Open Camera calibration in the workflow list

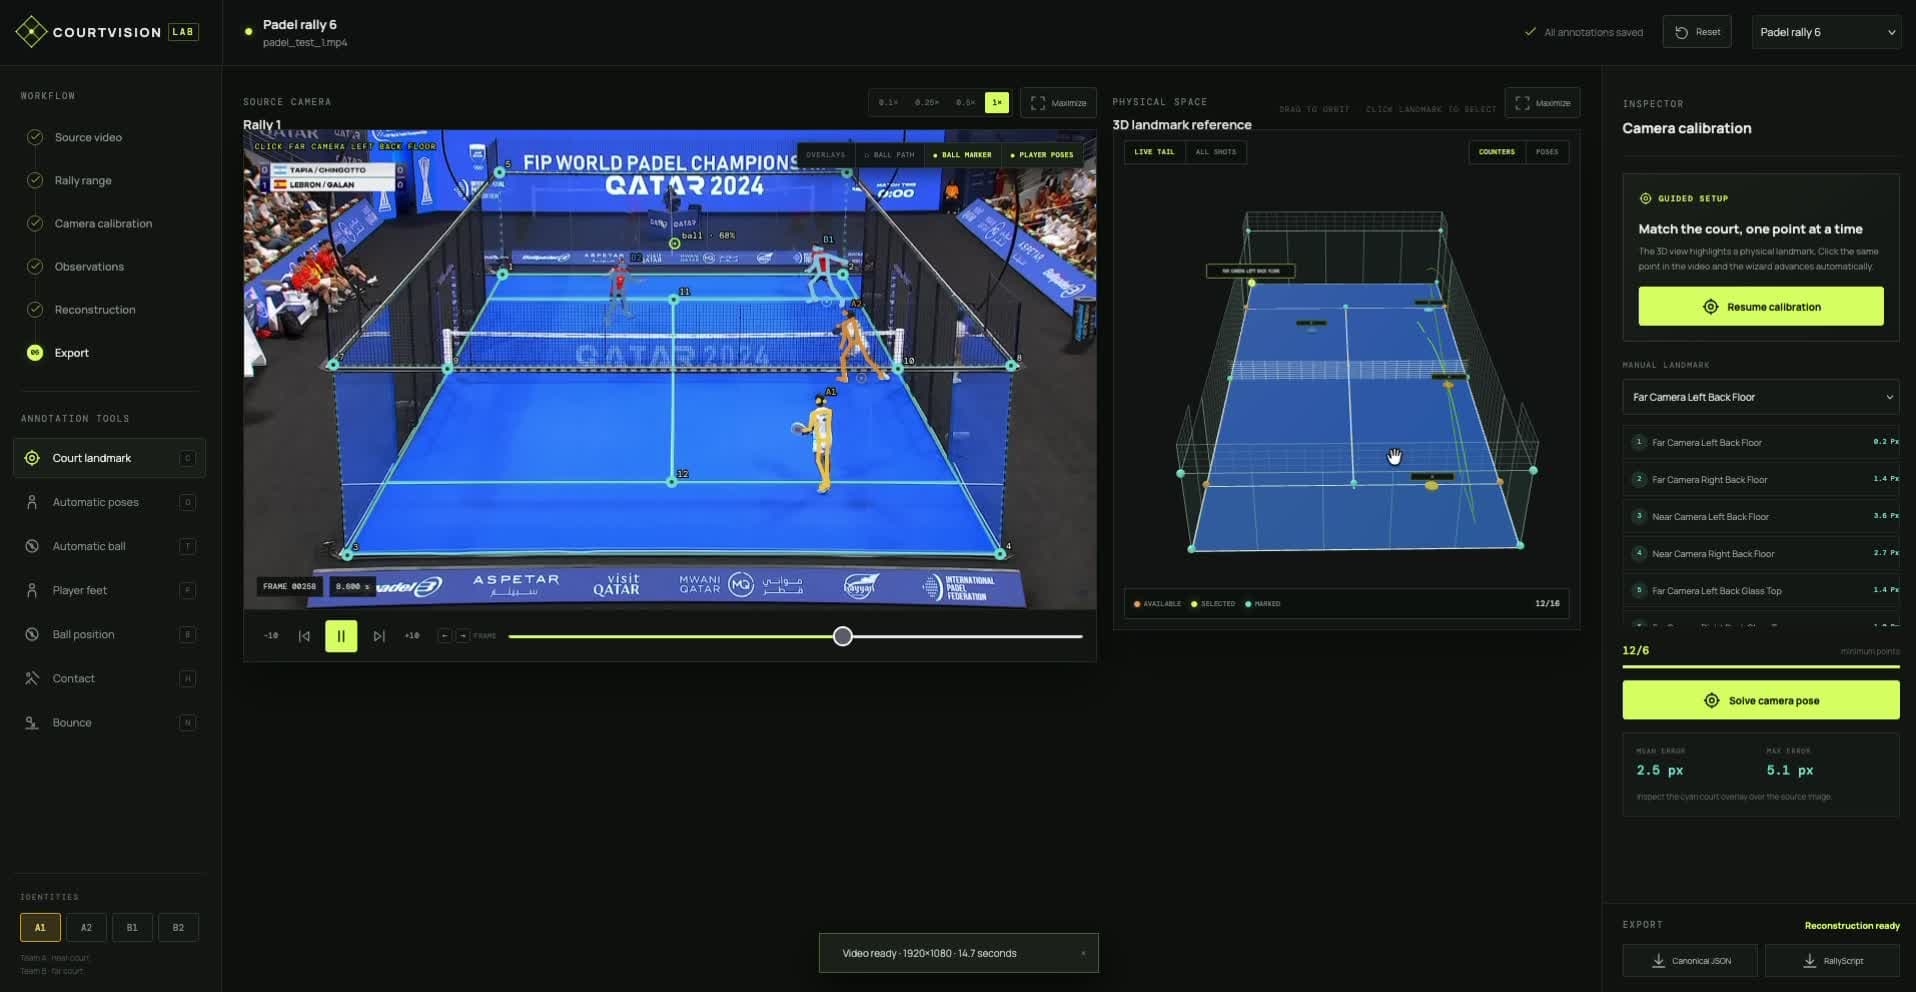click(x=103, y=223)
